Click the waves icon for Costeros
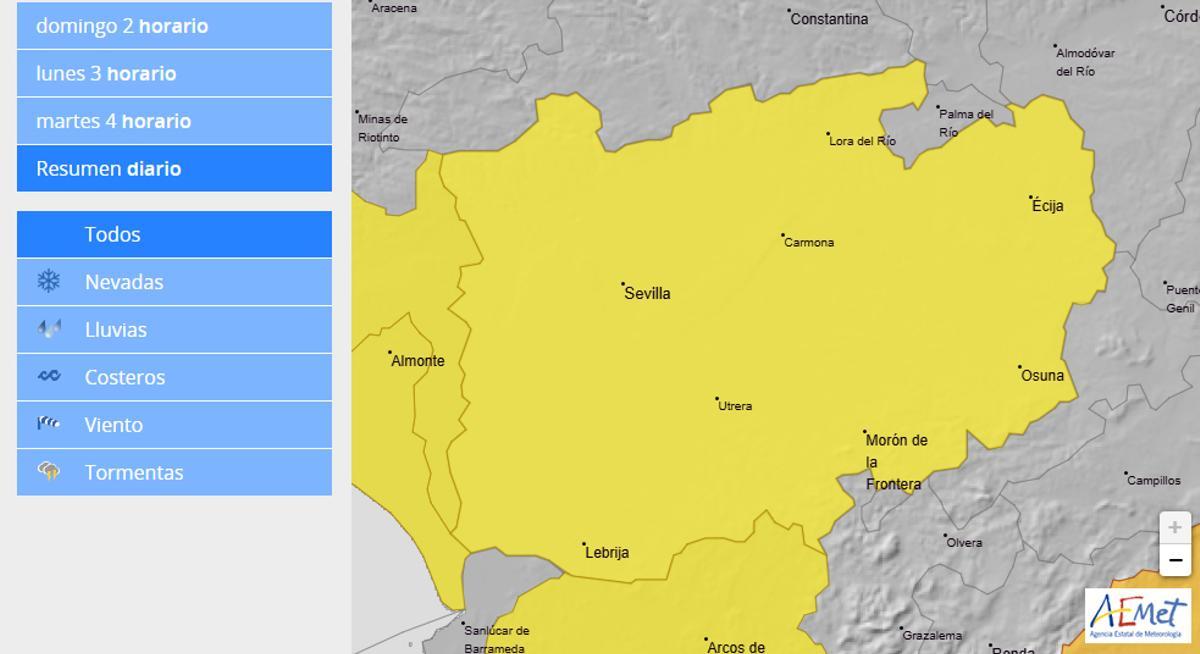This screenshot has height=654, width=1200. pos(49,377)
